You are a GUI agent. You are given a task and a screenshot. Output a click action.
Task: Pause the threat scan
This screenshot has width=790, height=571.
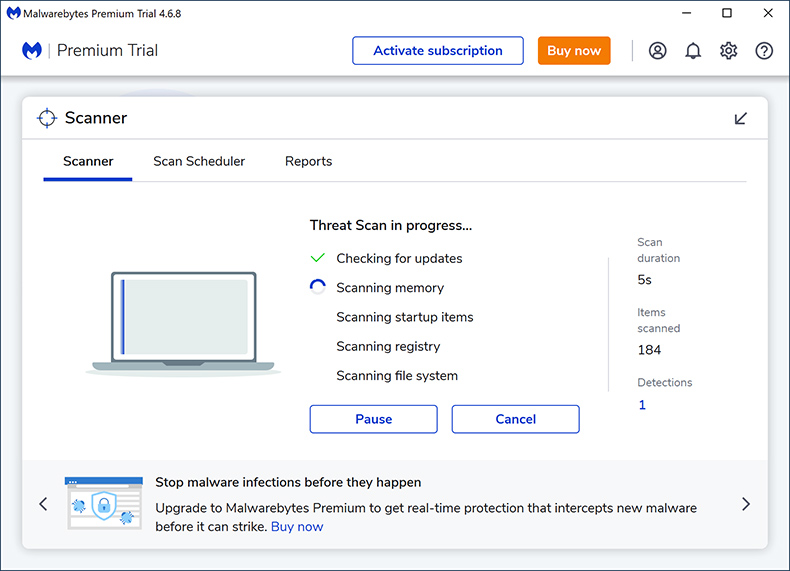(x=373, y=419)
